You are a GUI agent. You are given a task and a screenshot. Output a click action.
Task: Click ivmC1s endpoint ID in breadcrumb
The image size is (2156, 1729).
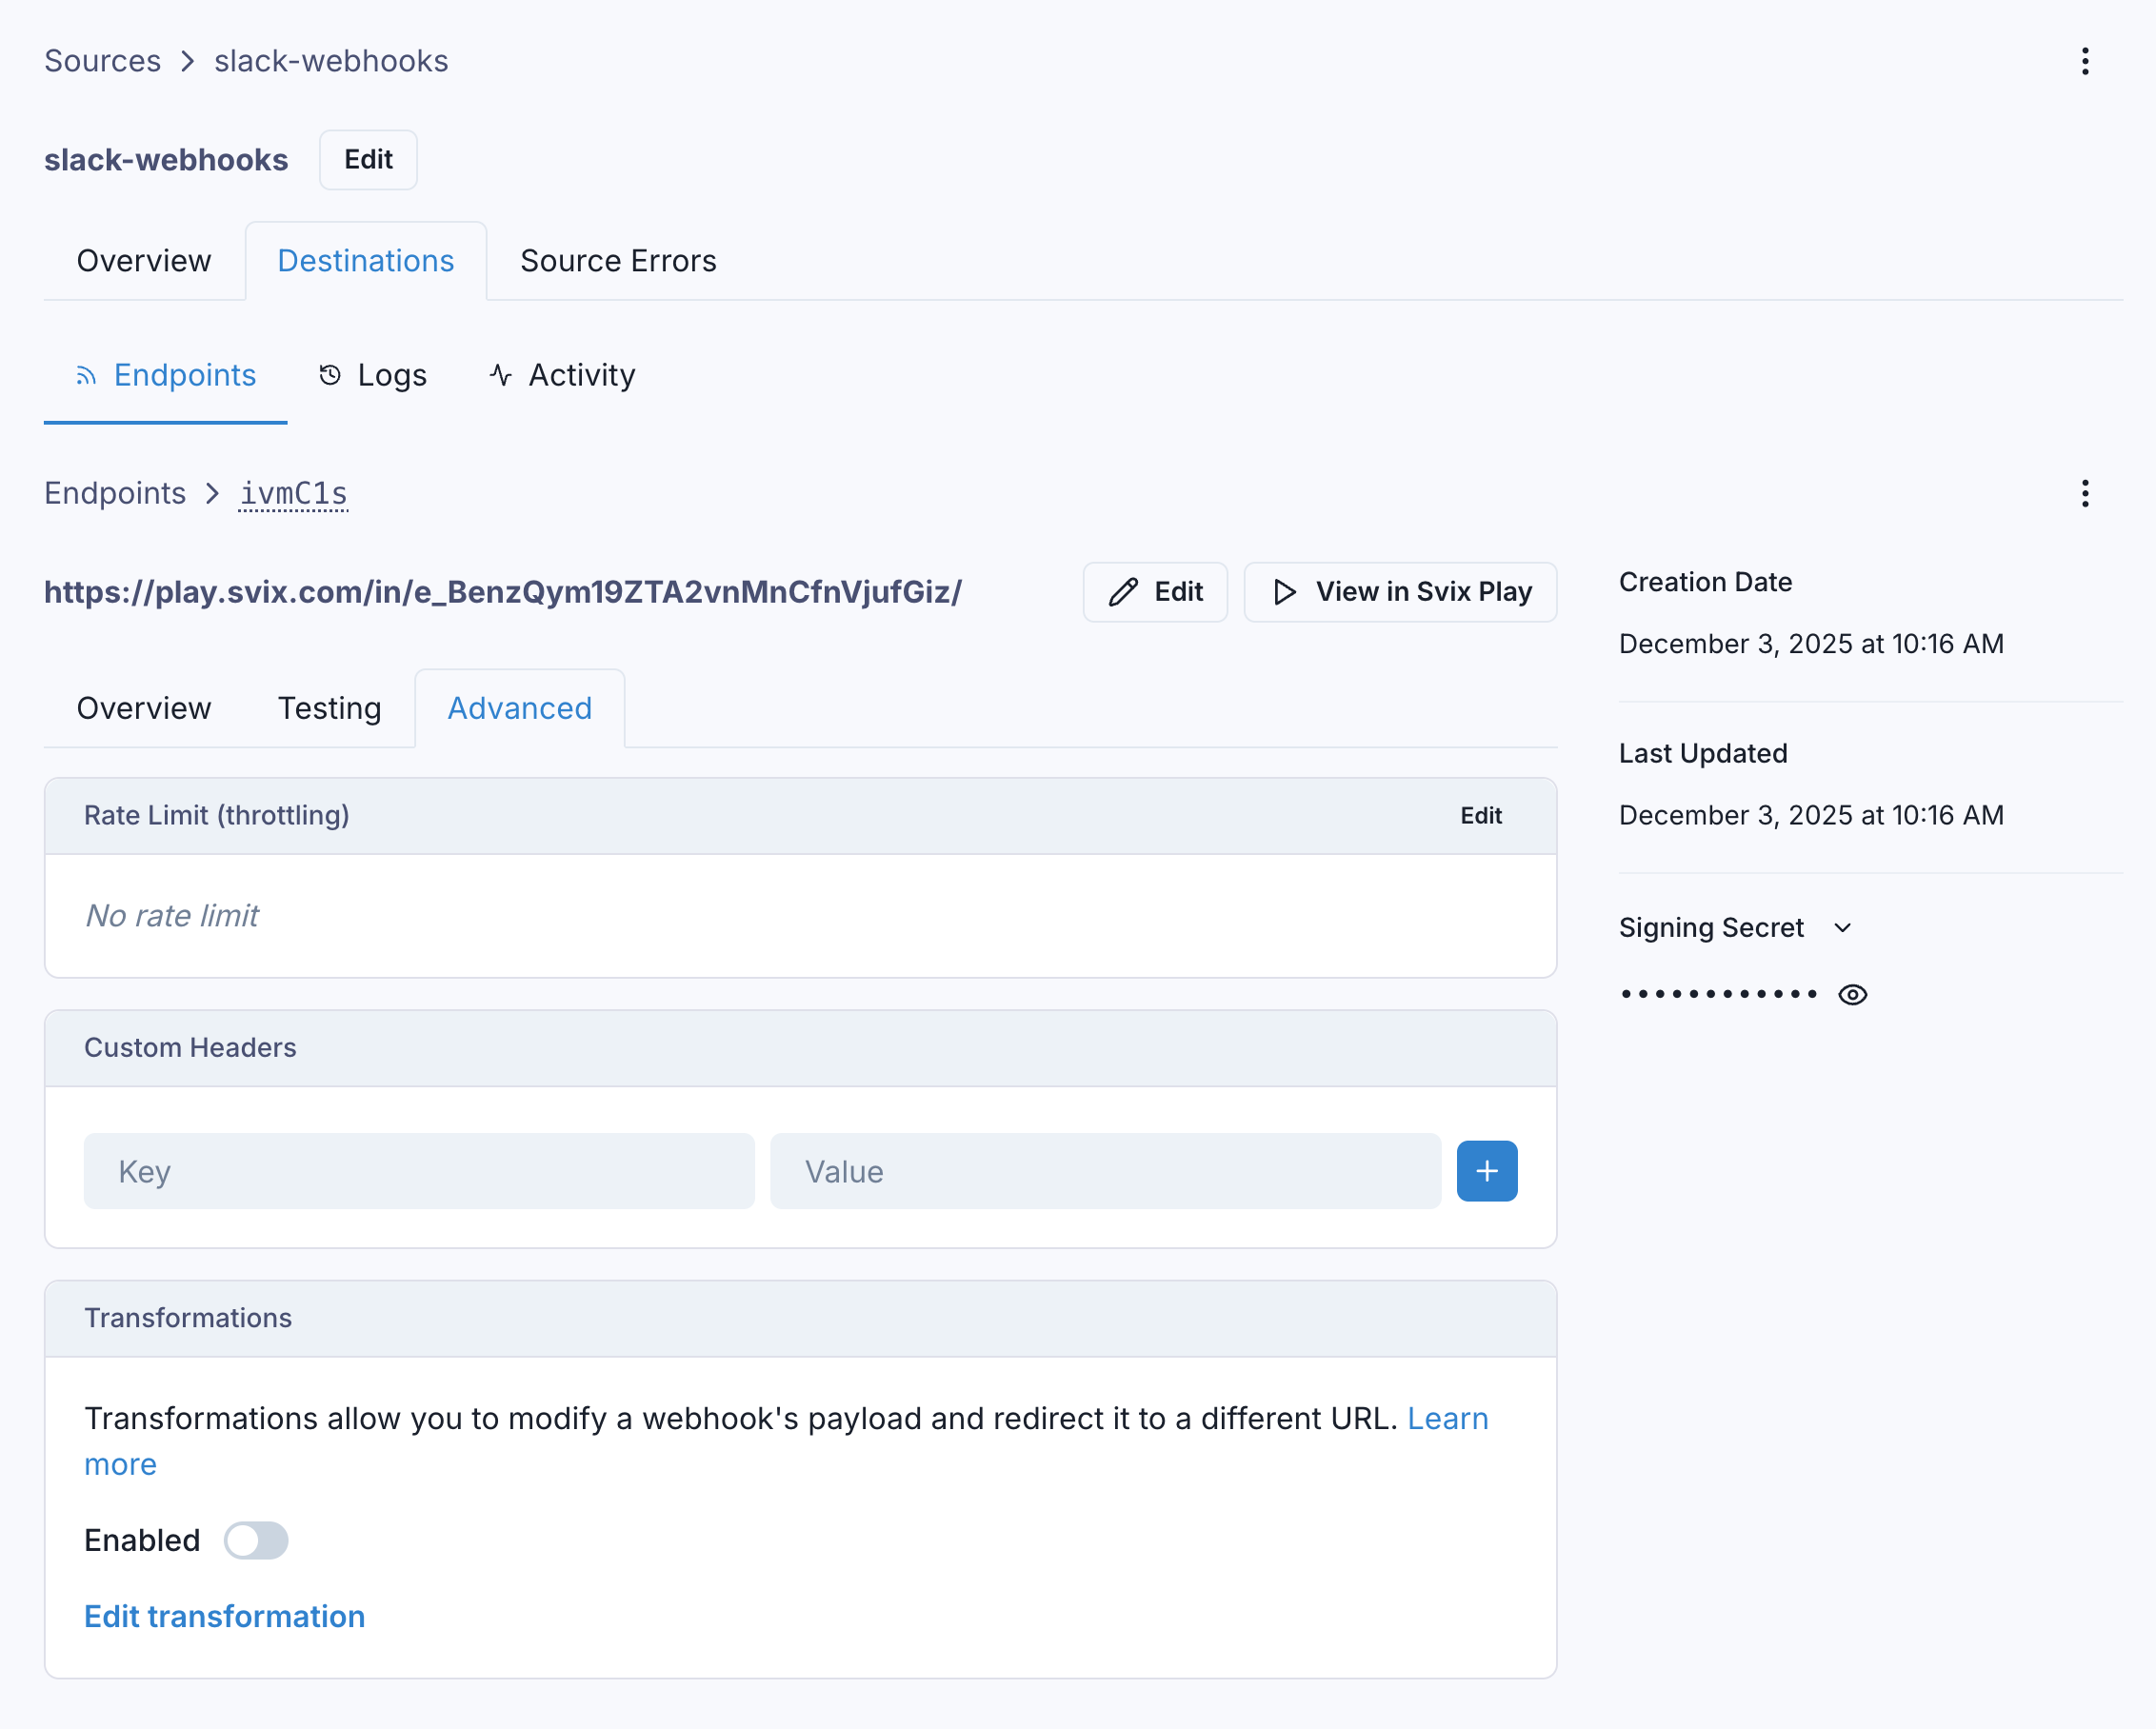coord(293,493)
